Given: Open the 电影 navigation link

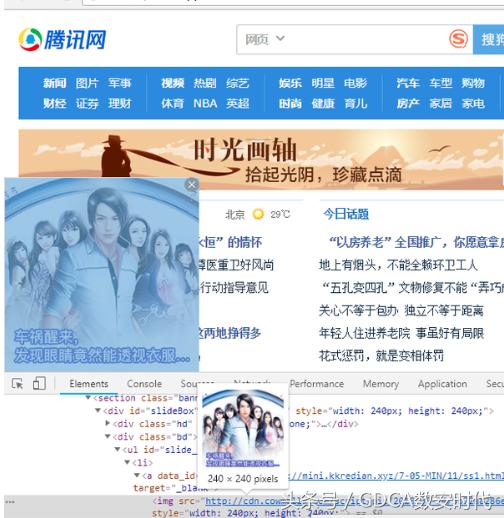Looking at the screenshot, I should [x=356, y=83].
